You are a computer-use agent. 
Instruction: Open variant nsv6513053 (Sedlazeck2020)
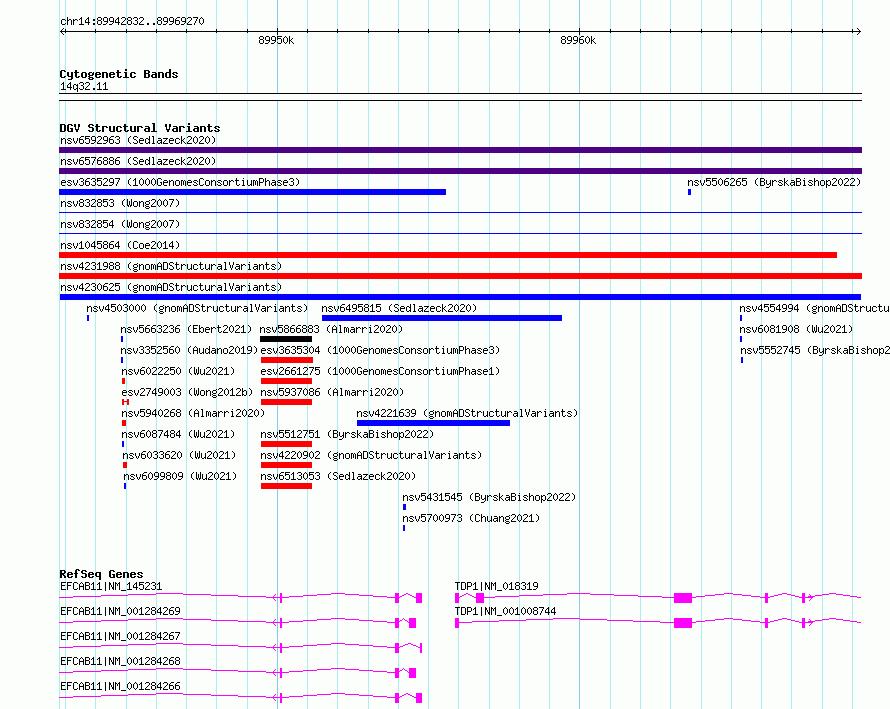coord(338,476)
